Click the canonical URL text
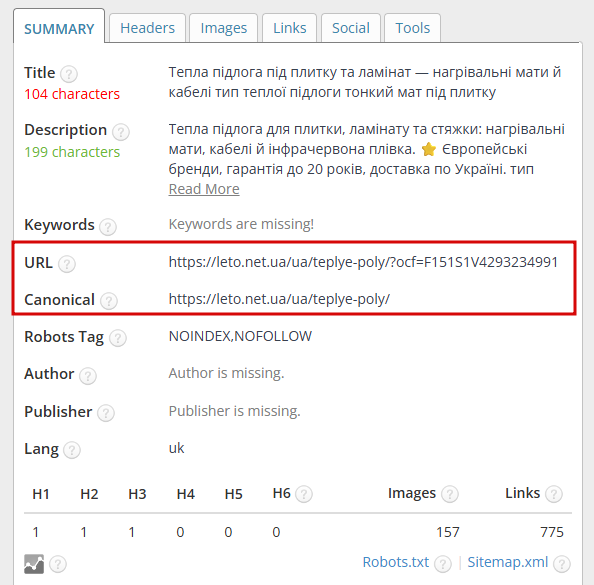The width and height of the screenshot is (594, 585). point(279,299)
